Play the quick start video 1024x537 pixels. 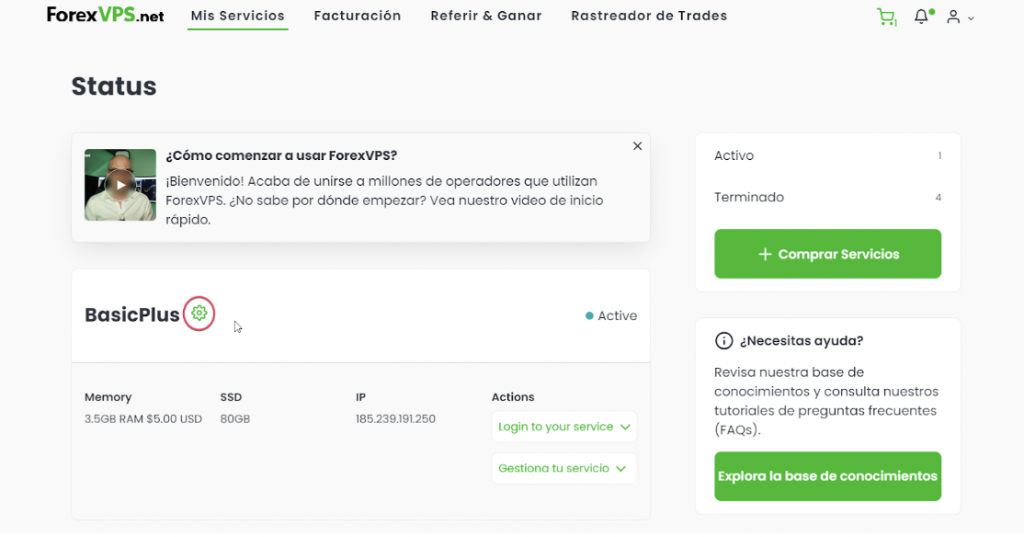coord(120,185)
